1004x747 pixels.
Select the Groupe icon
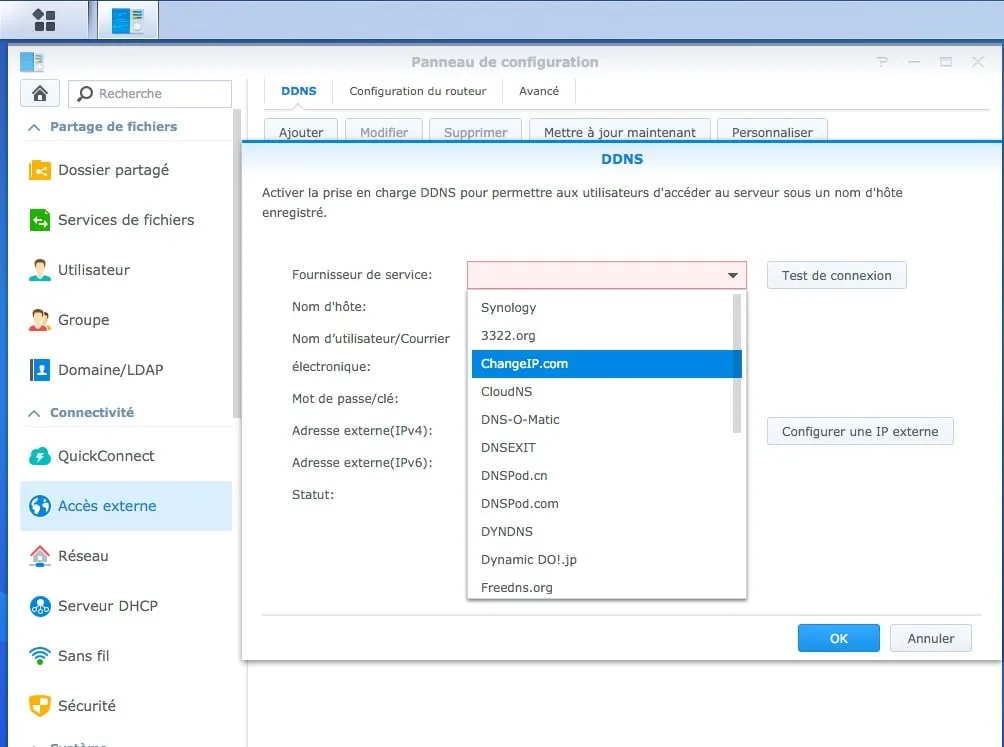point(40,320)
